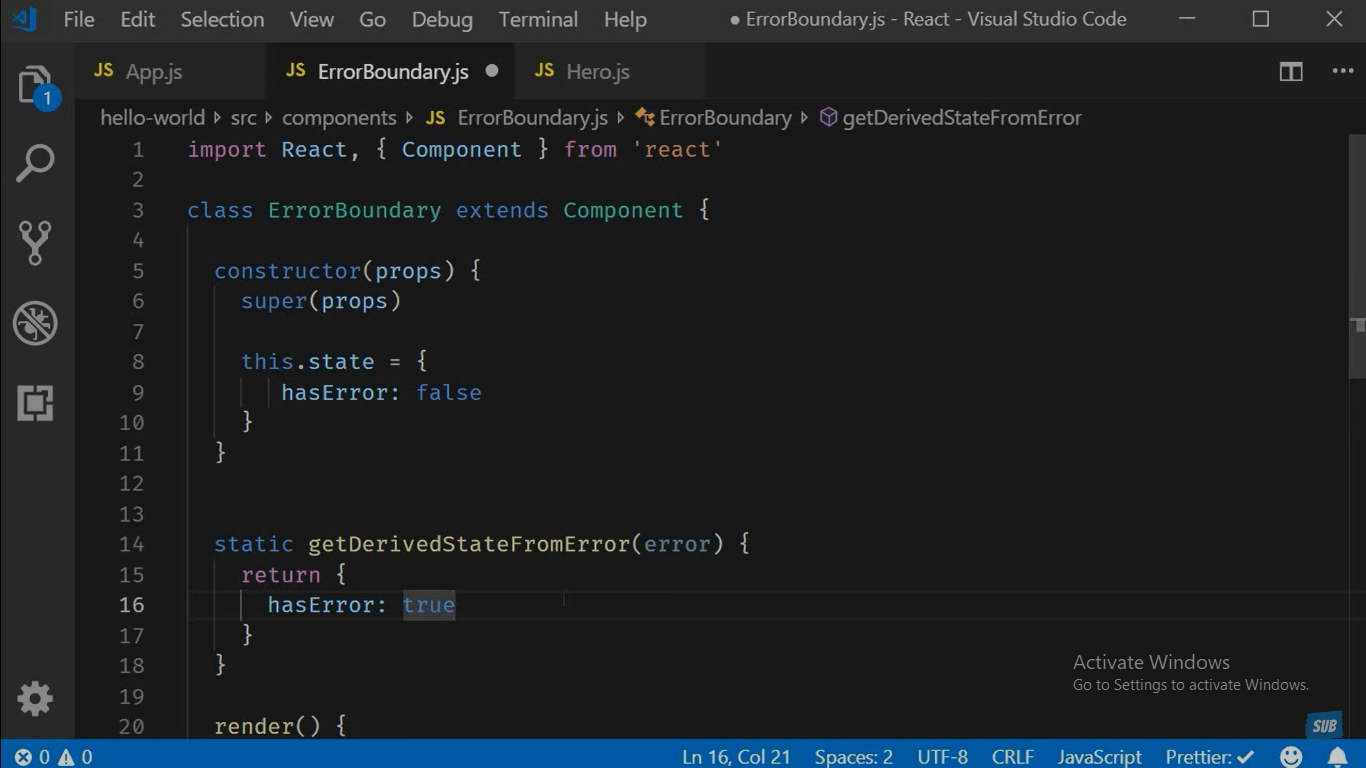Click 'this.state' on line 8
Image resolution: width=1366 pixels, height=768 pixels.
[307, 362]
